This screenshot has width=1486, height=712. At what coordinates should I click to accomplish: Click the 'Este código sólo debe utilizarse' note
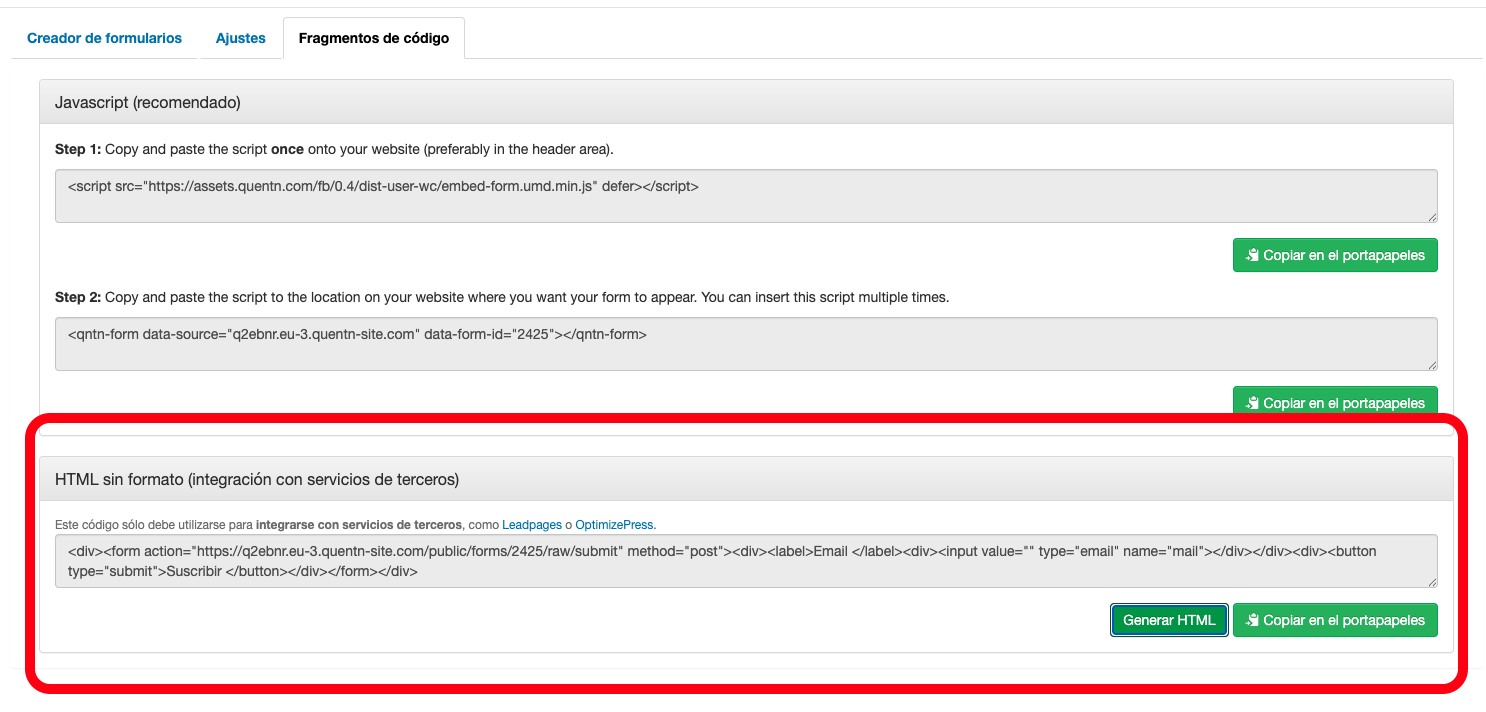[x=355, y=524]
